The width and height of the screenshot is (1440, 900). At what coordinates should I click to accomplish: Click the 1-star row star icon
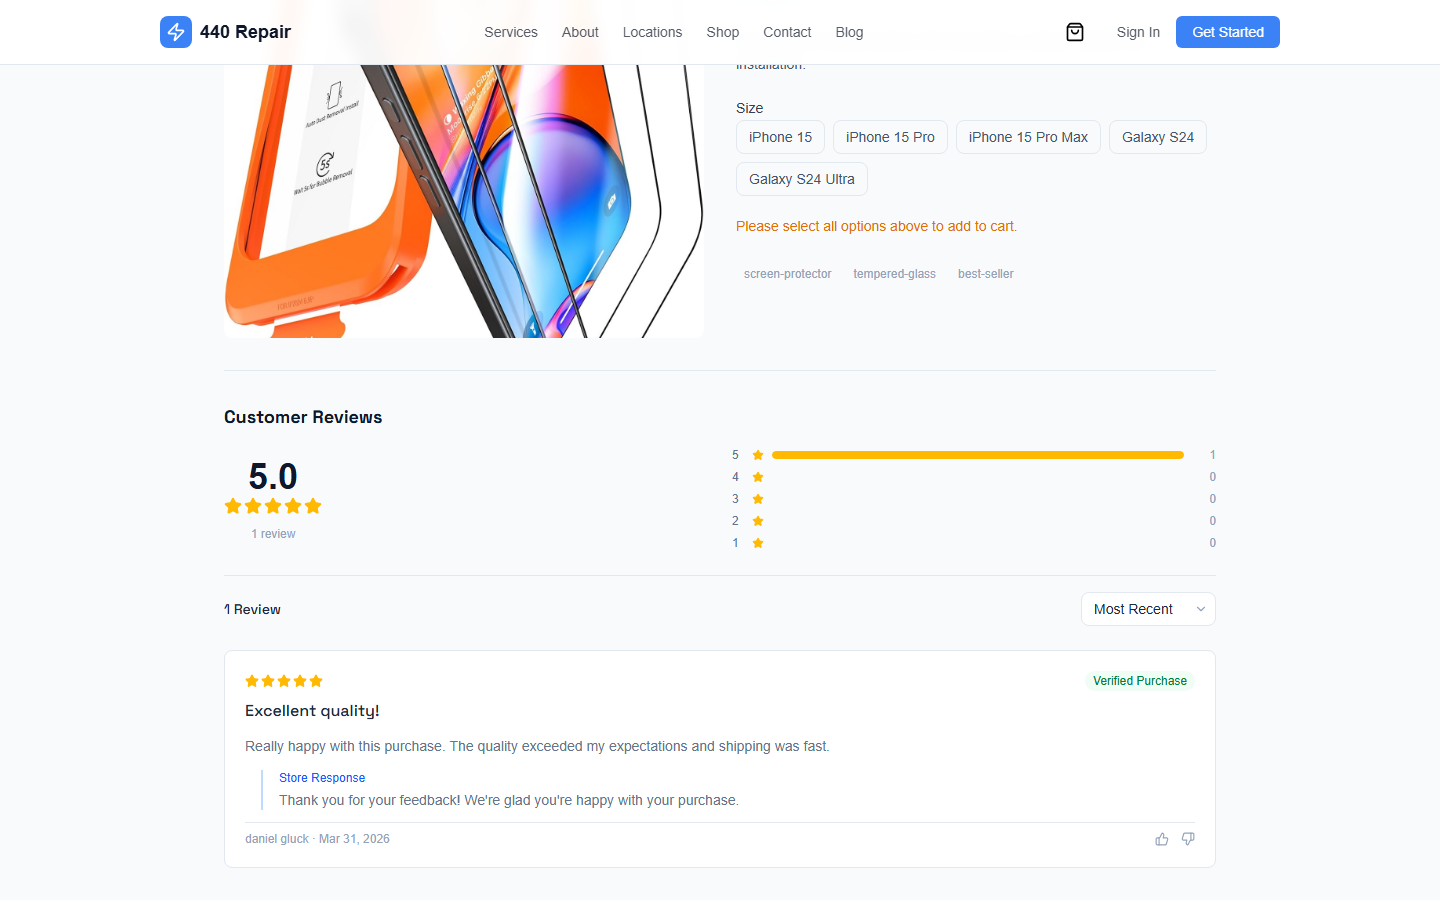pos(757,543)
